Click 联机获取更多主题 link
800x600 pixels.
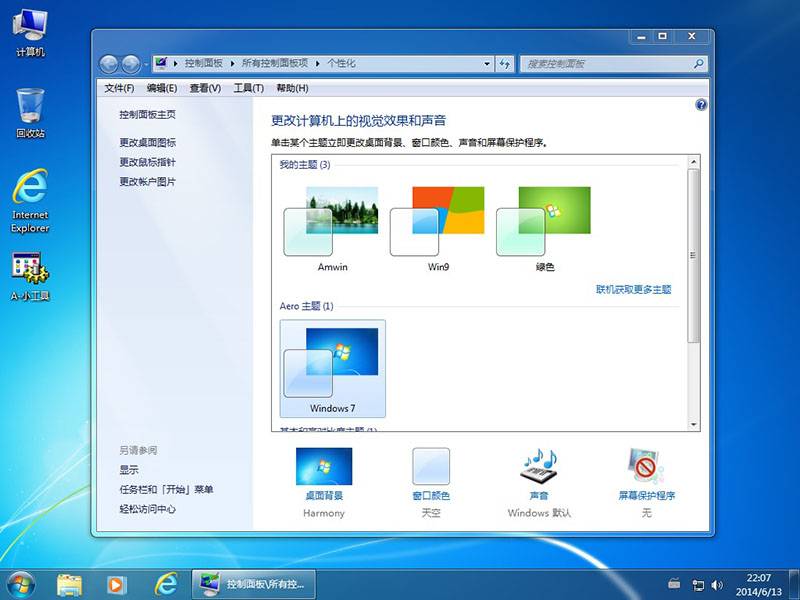tap(633, 289)
